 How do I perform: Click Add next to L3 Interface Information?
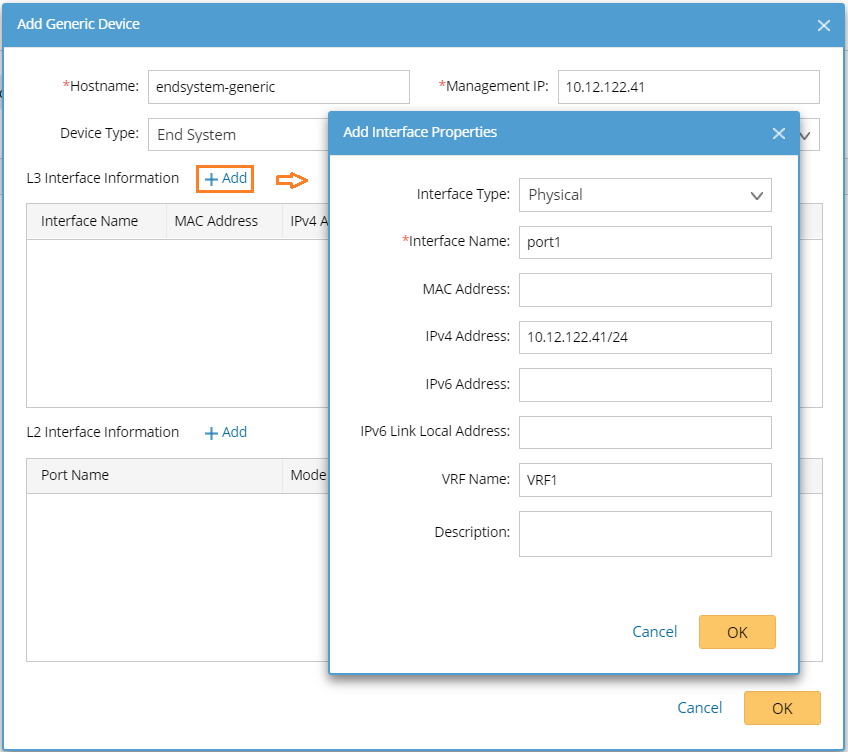tap(225, 179)
